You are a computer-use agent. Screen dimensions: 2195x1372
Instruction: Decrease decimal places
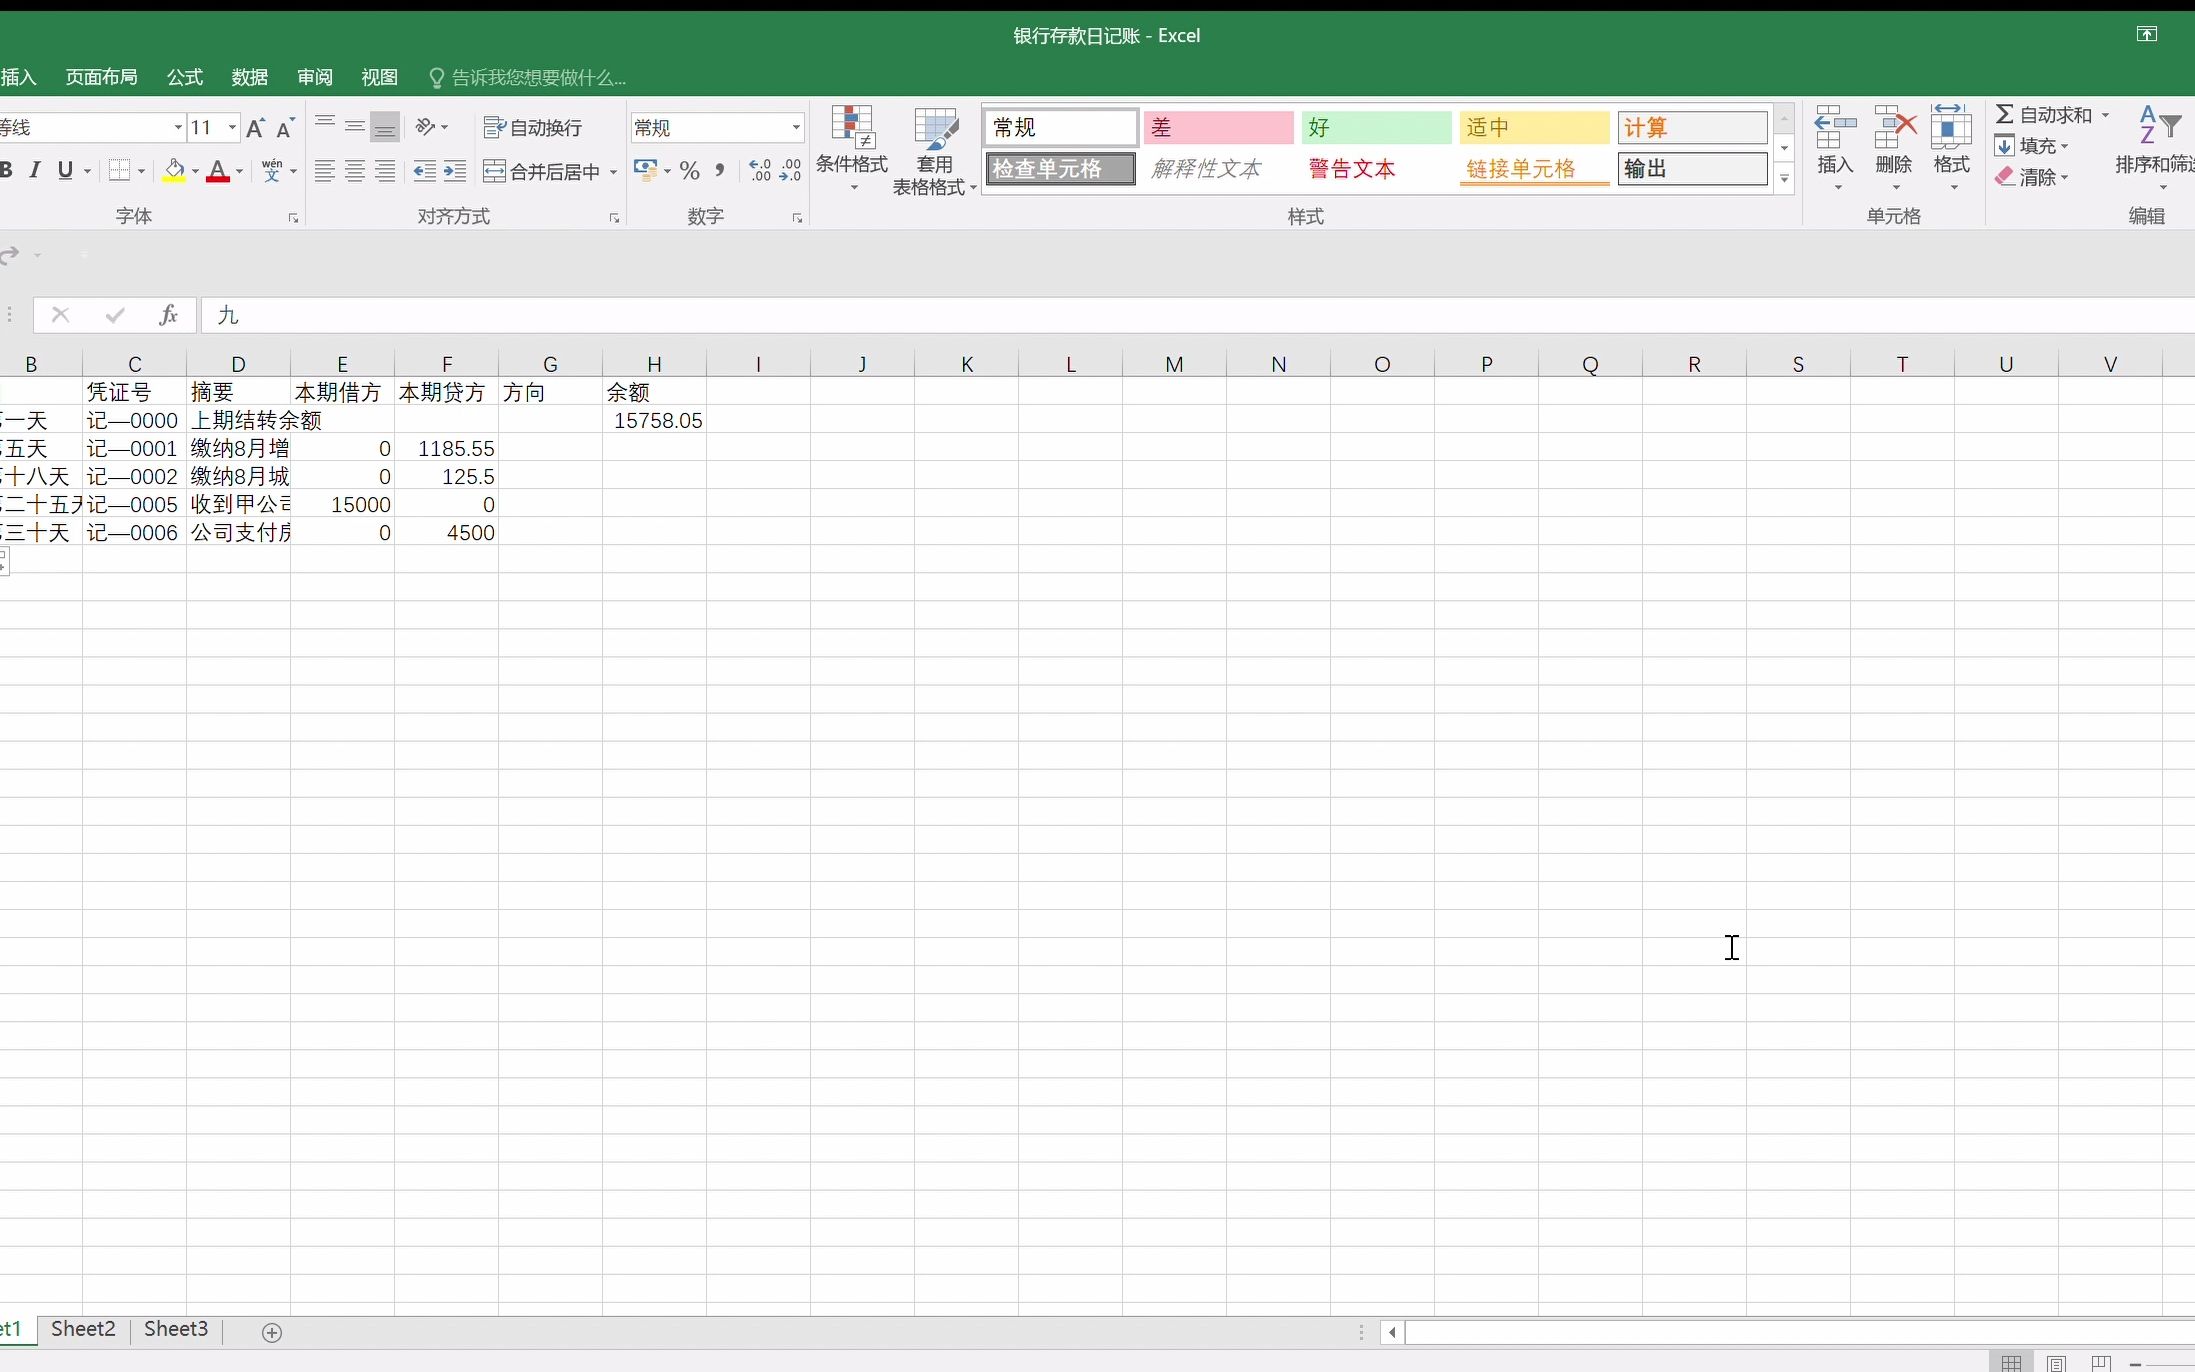click(x=790, y=171)
